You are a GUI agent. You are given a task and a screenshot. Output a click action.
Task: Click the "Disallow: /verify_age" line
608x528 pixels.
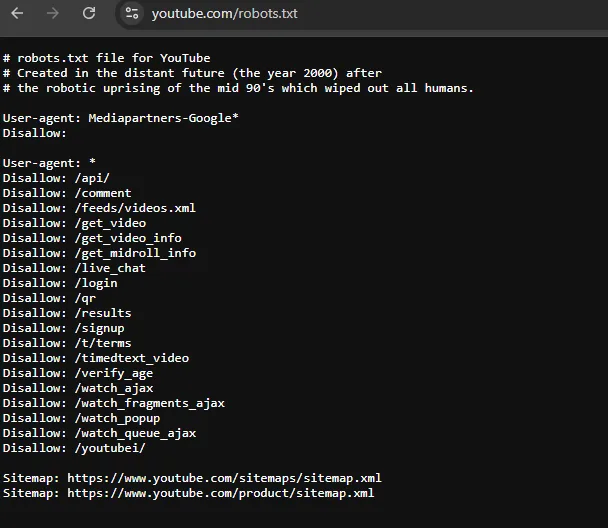78,373
